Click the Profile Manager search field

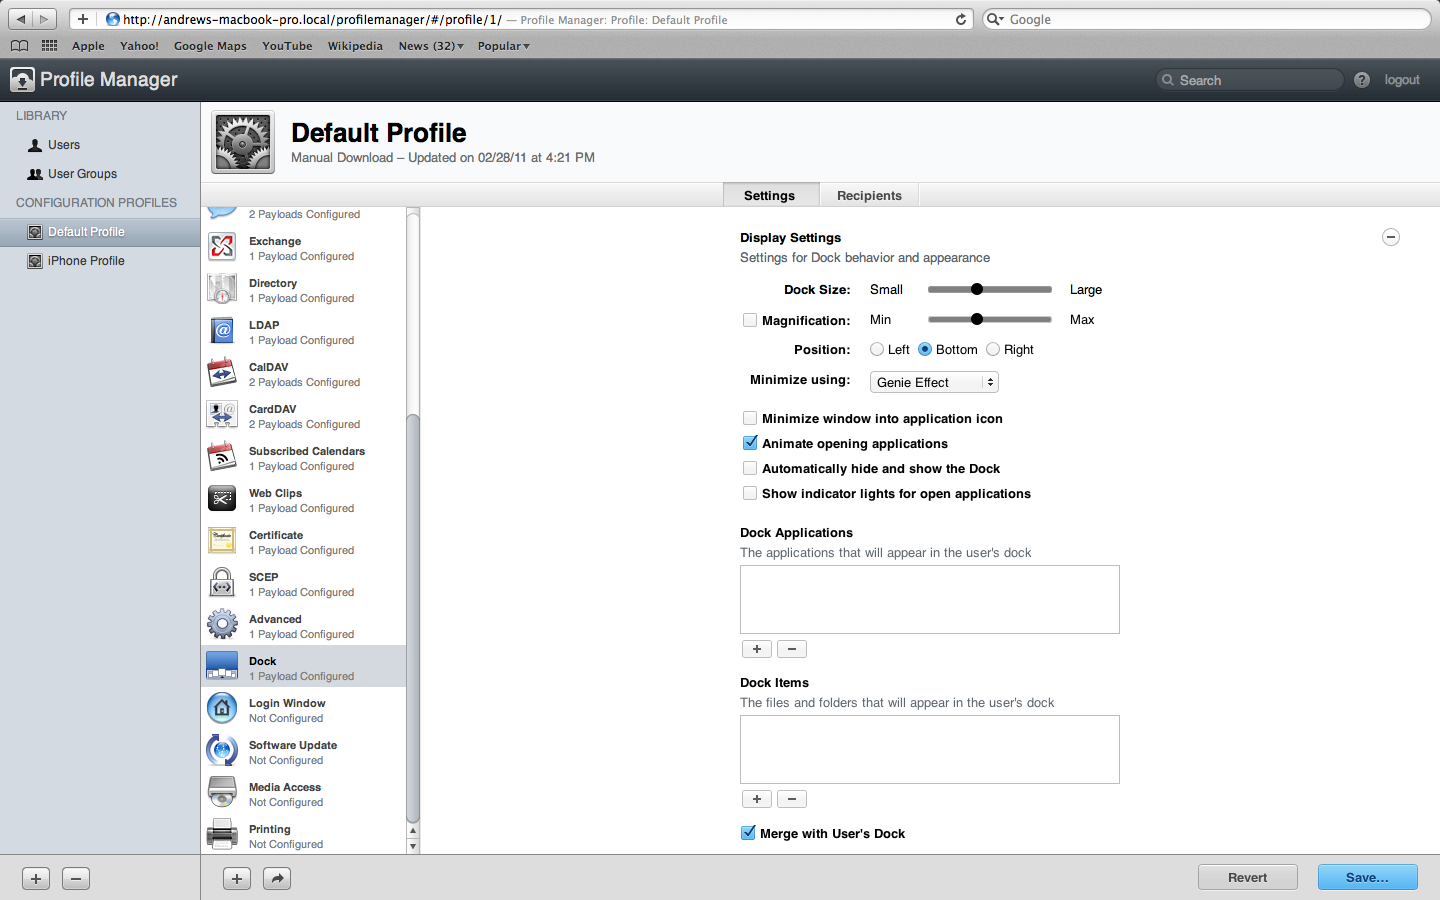1249,80
